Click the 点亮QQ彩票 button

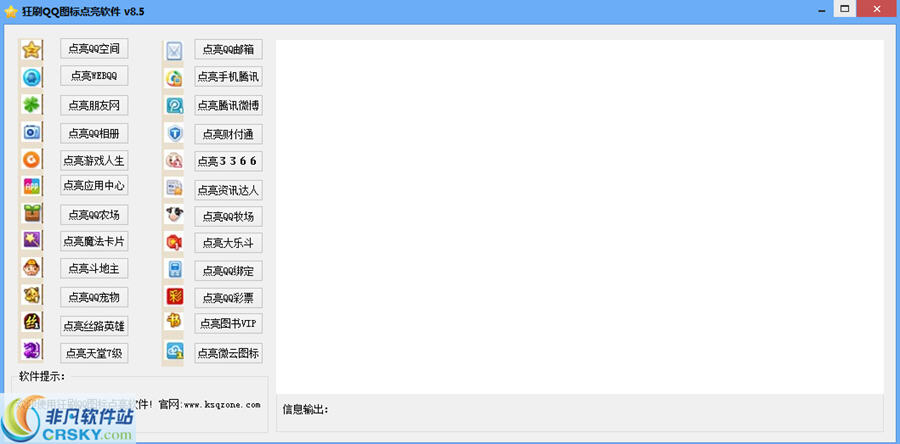(x=228, y=298)
